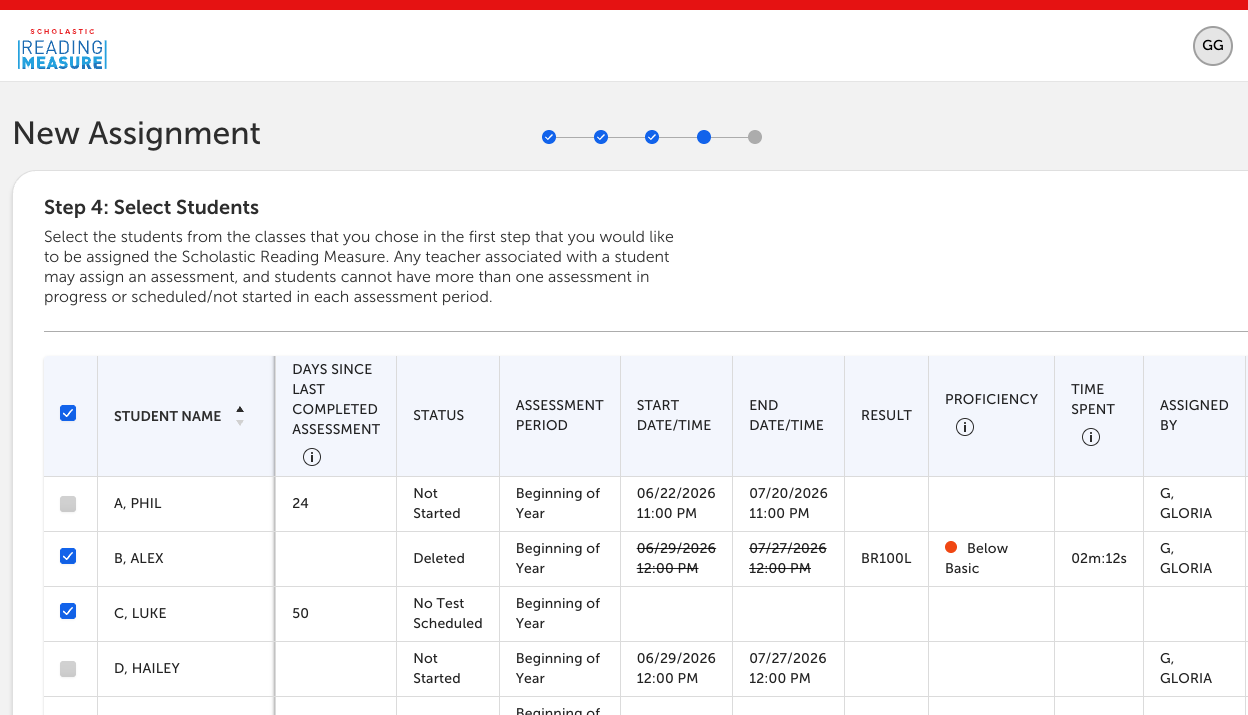The image size is (1248, 715).
Task: Uncheck the checkbox for C, LUKE
Action: tap(68, 611)
